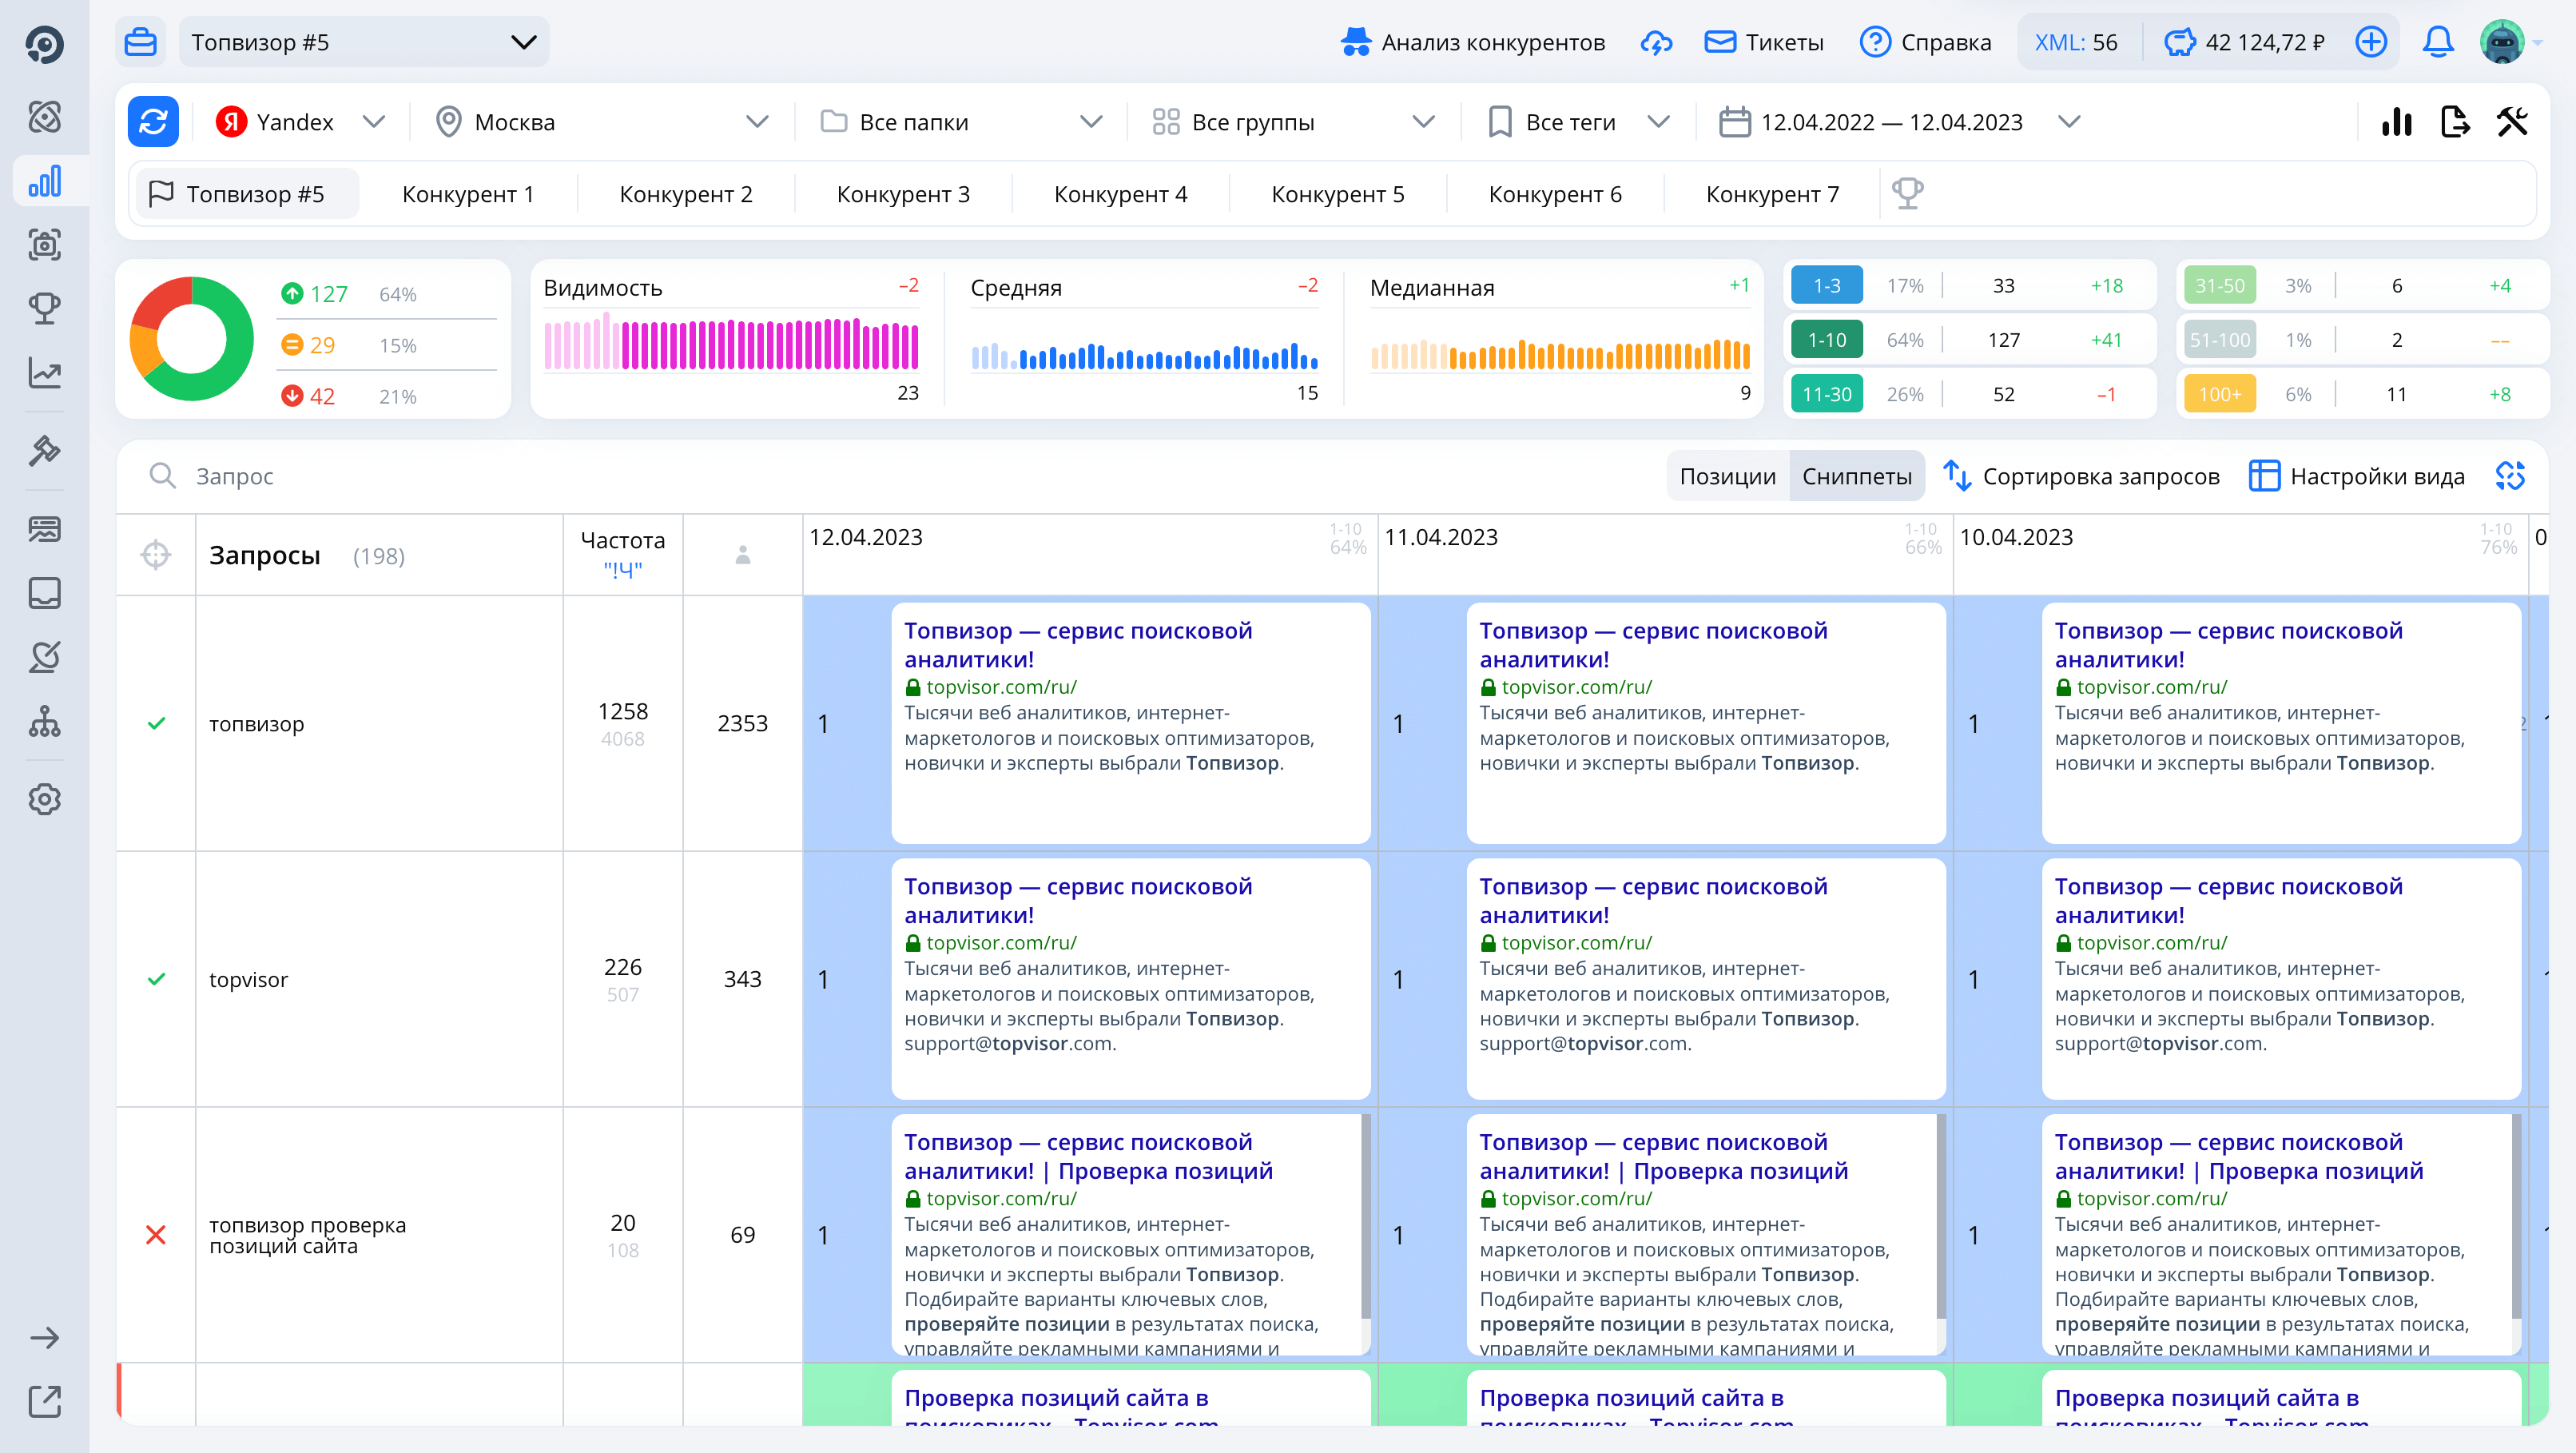2576x1453 pixels.
Task: Click the plus icon to top up balance
Action: 2371,42
